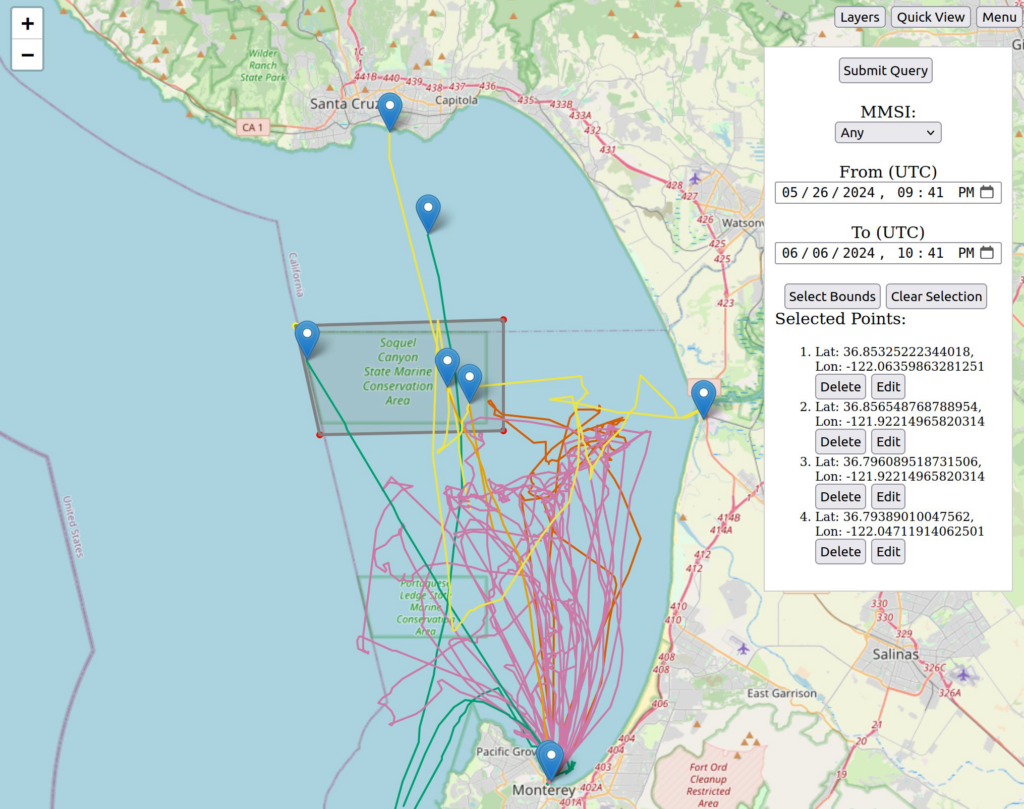1024x809 pixels.
Task: Open the MMSI dropdown set to Any
Action: coord(887,132)
